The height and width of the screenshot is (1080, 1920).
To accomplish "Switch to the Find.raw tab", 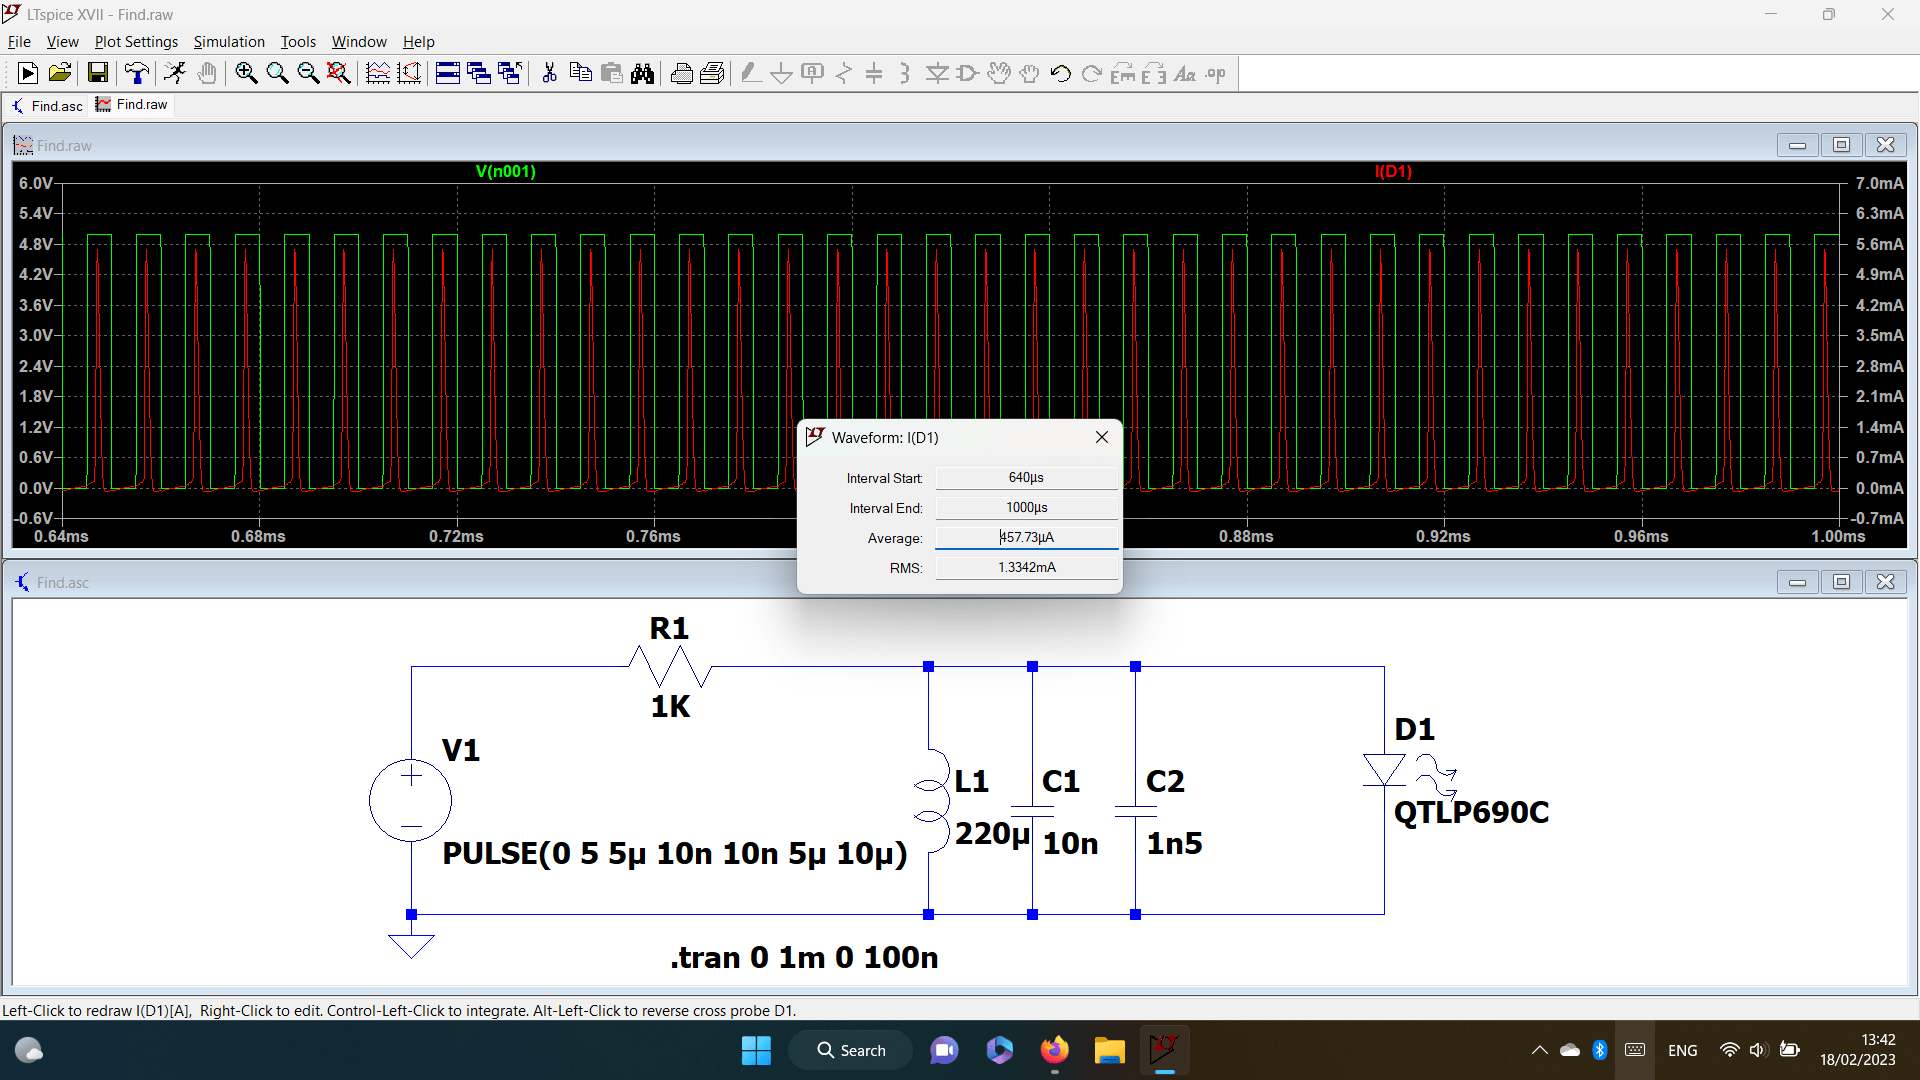I will coord(132,104).
